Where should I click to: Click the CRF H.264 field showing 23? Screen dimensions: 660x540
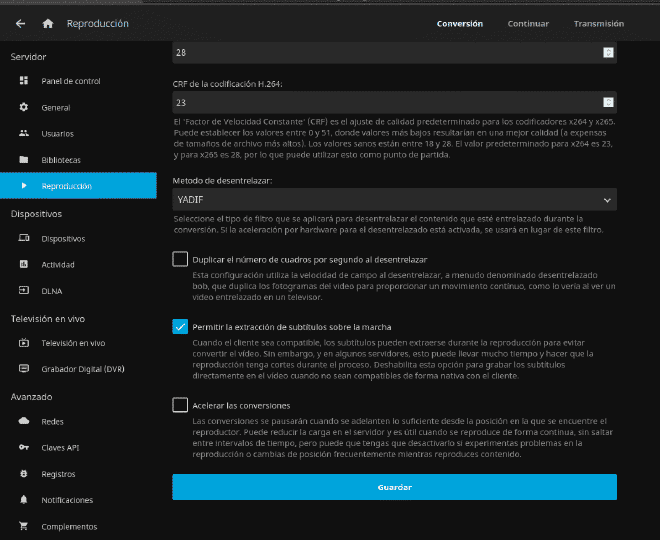click(x=394, y=102)
